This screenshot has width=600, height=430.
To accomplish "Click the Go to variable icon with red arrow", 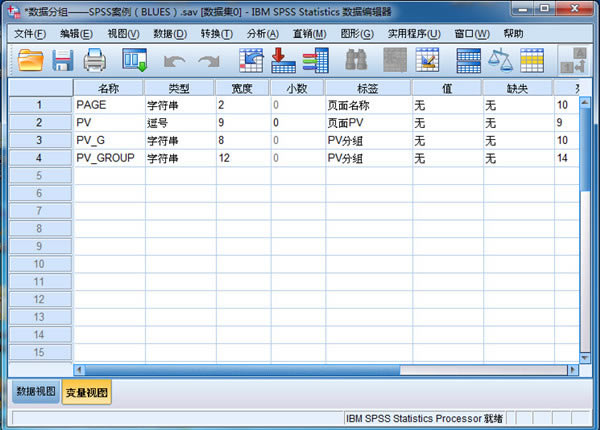I will click(x=283, y=62).
